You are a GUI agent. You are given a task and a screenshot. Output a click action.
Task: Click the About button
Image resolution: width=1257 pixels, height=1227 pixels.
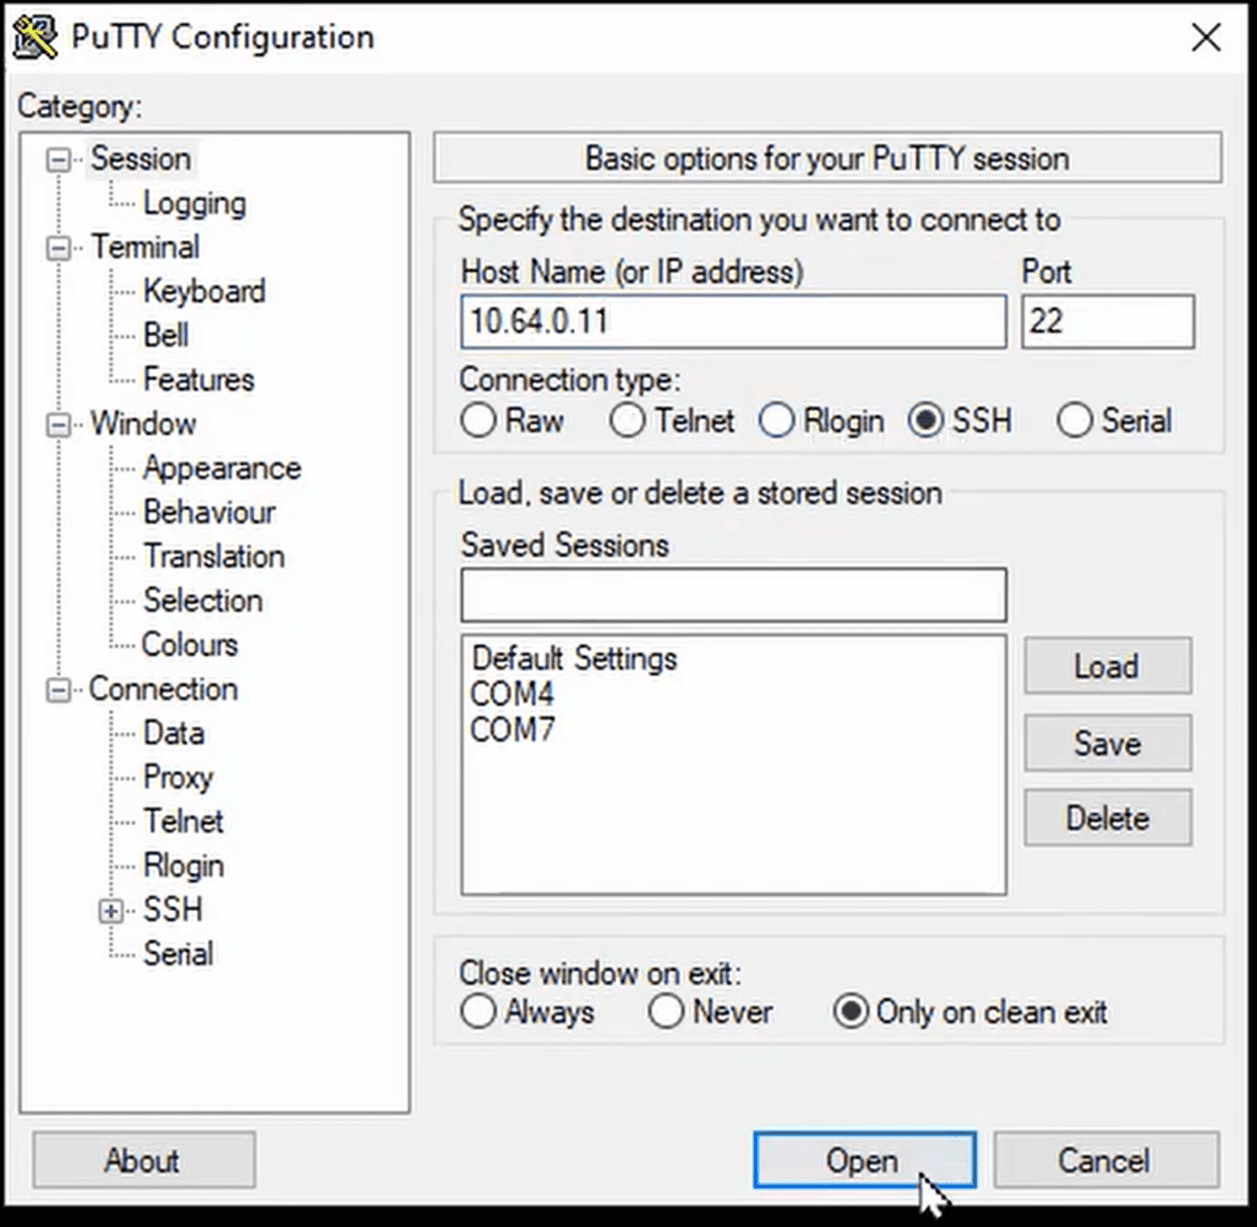pos(143,1161)
